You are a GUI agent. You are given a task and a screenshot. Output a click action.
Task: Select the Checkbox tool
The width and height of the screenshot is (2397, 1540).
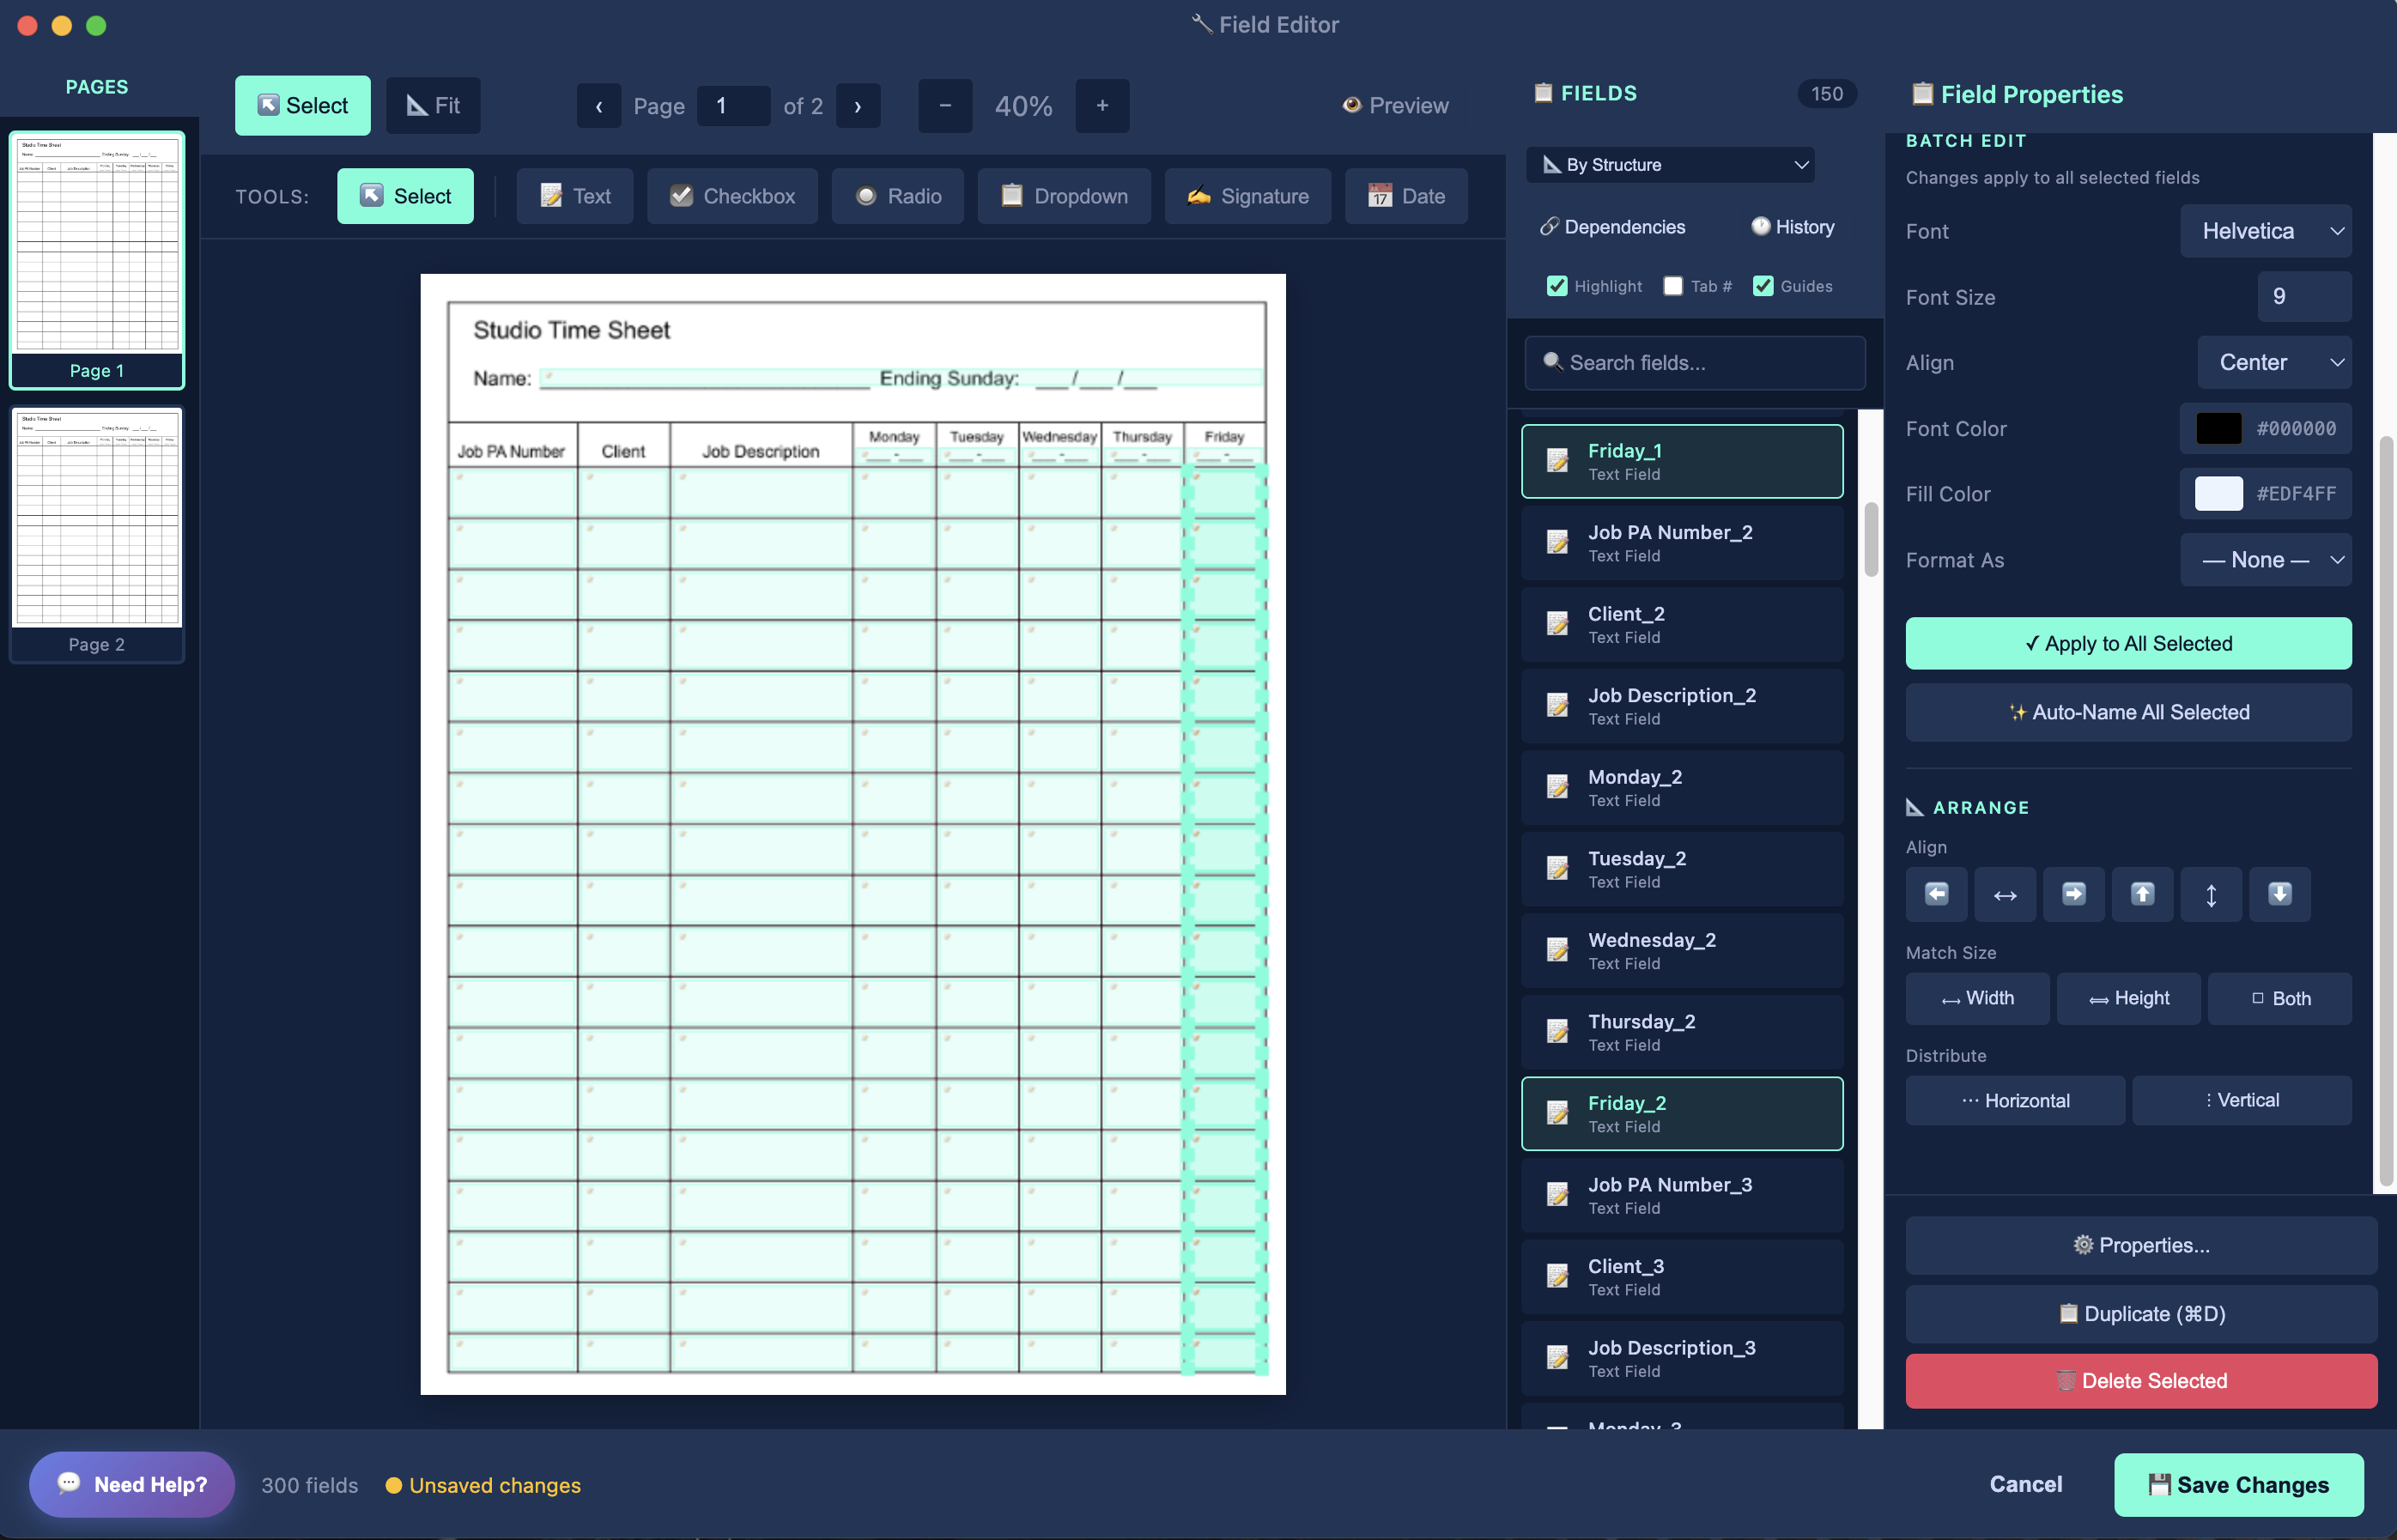732,196
